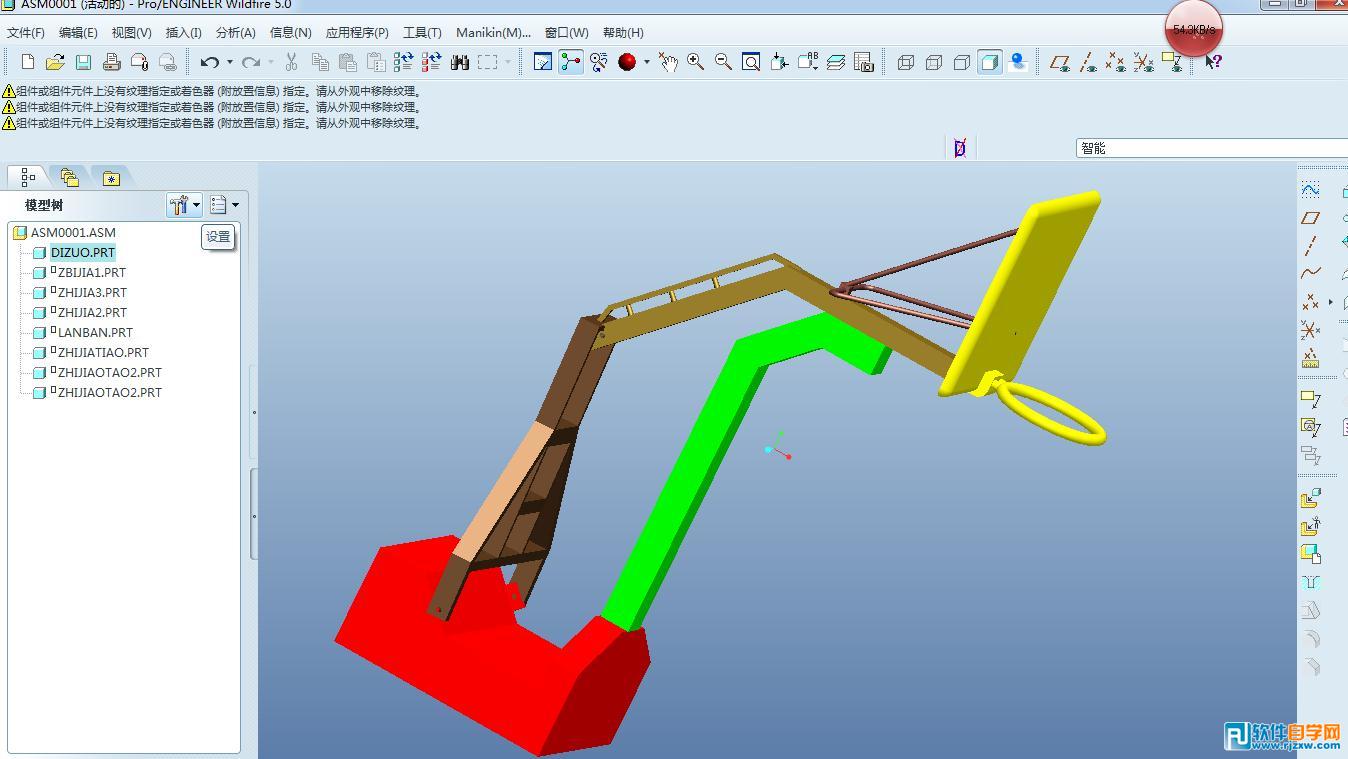The height and width of the screenshot is (759, 1348).
Task: Click the Hole tool on right toolbar
Action: 1310,582
